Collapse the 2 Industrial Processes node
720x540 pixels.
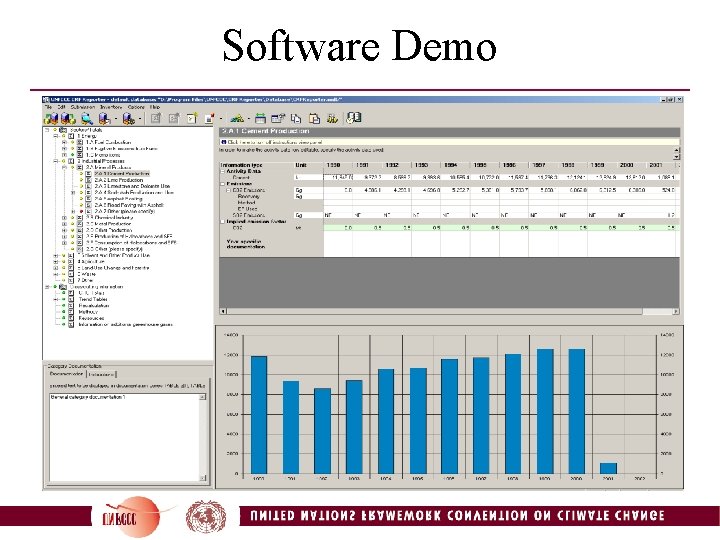(x=56, y=161)
